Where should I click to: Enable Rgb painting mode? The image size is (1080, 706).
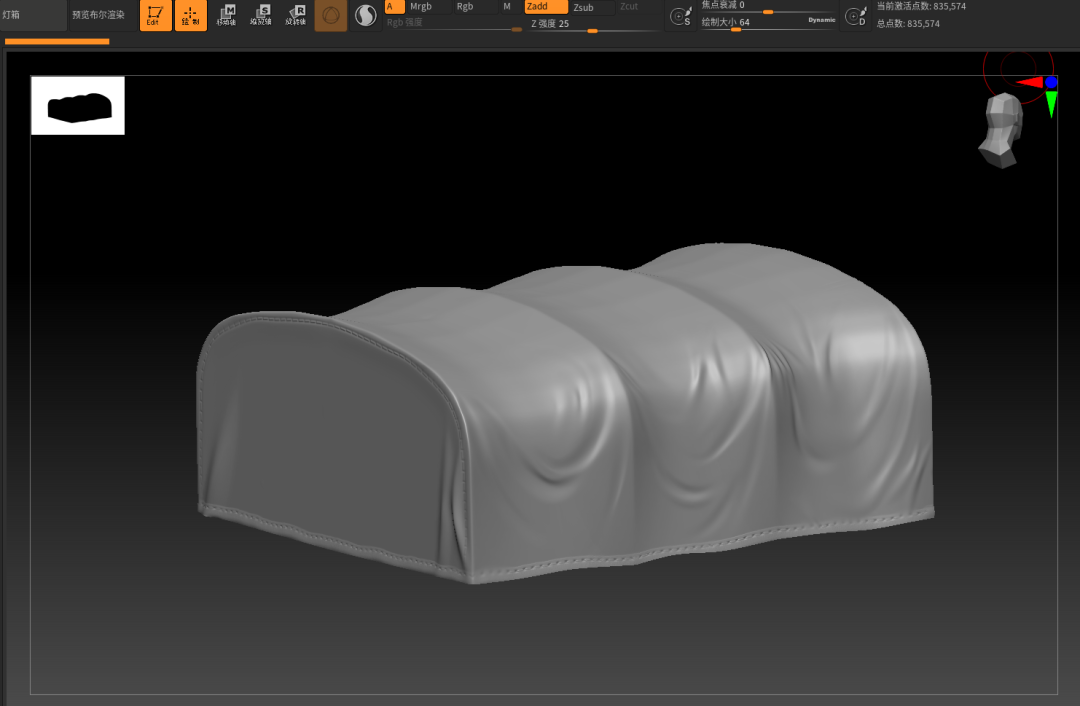[475, 7]
